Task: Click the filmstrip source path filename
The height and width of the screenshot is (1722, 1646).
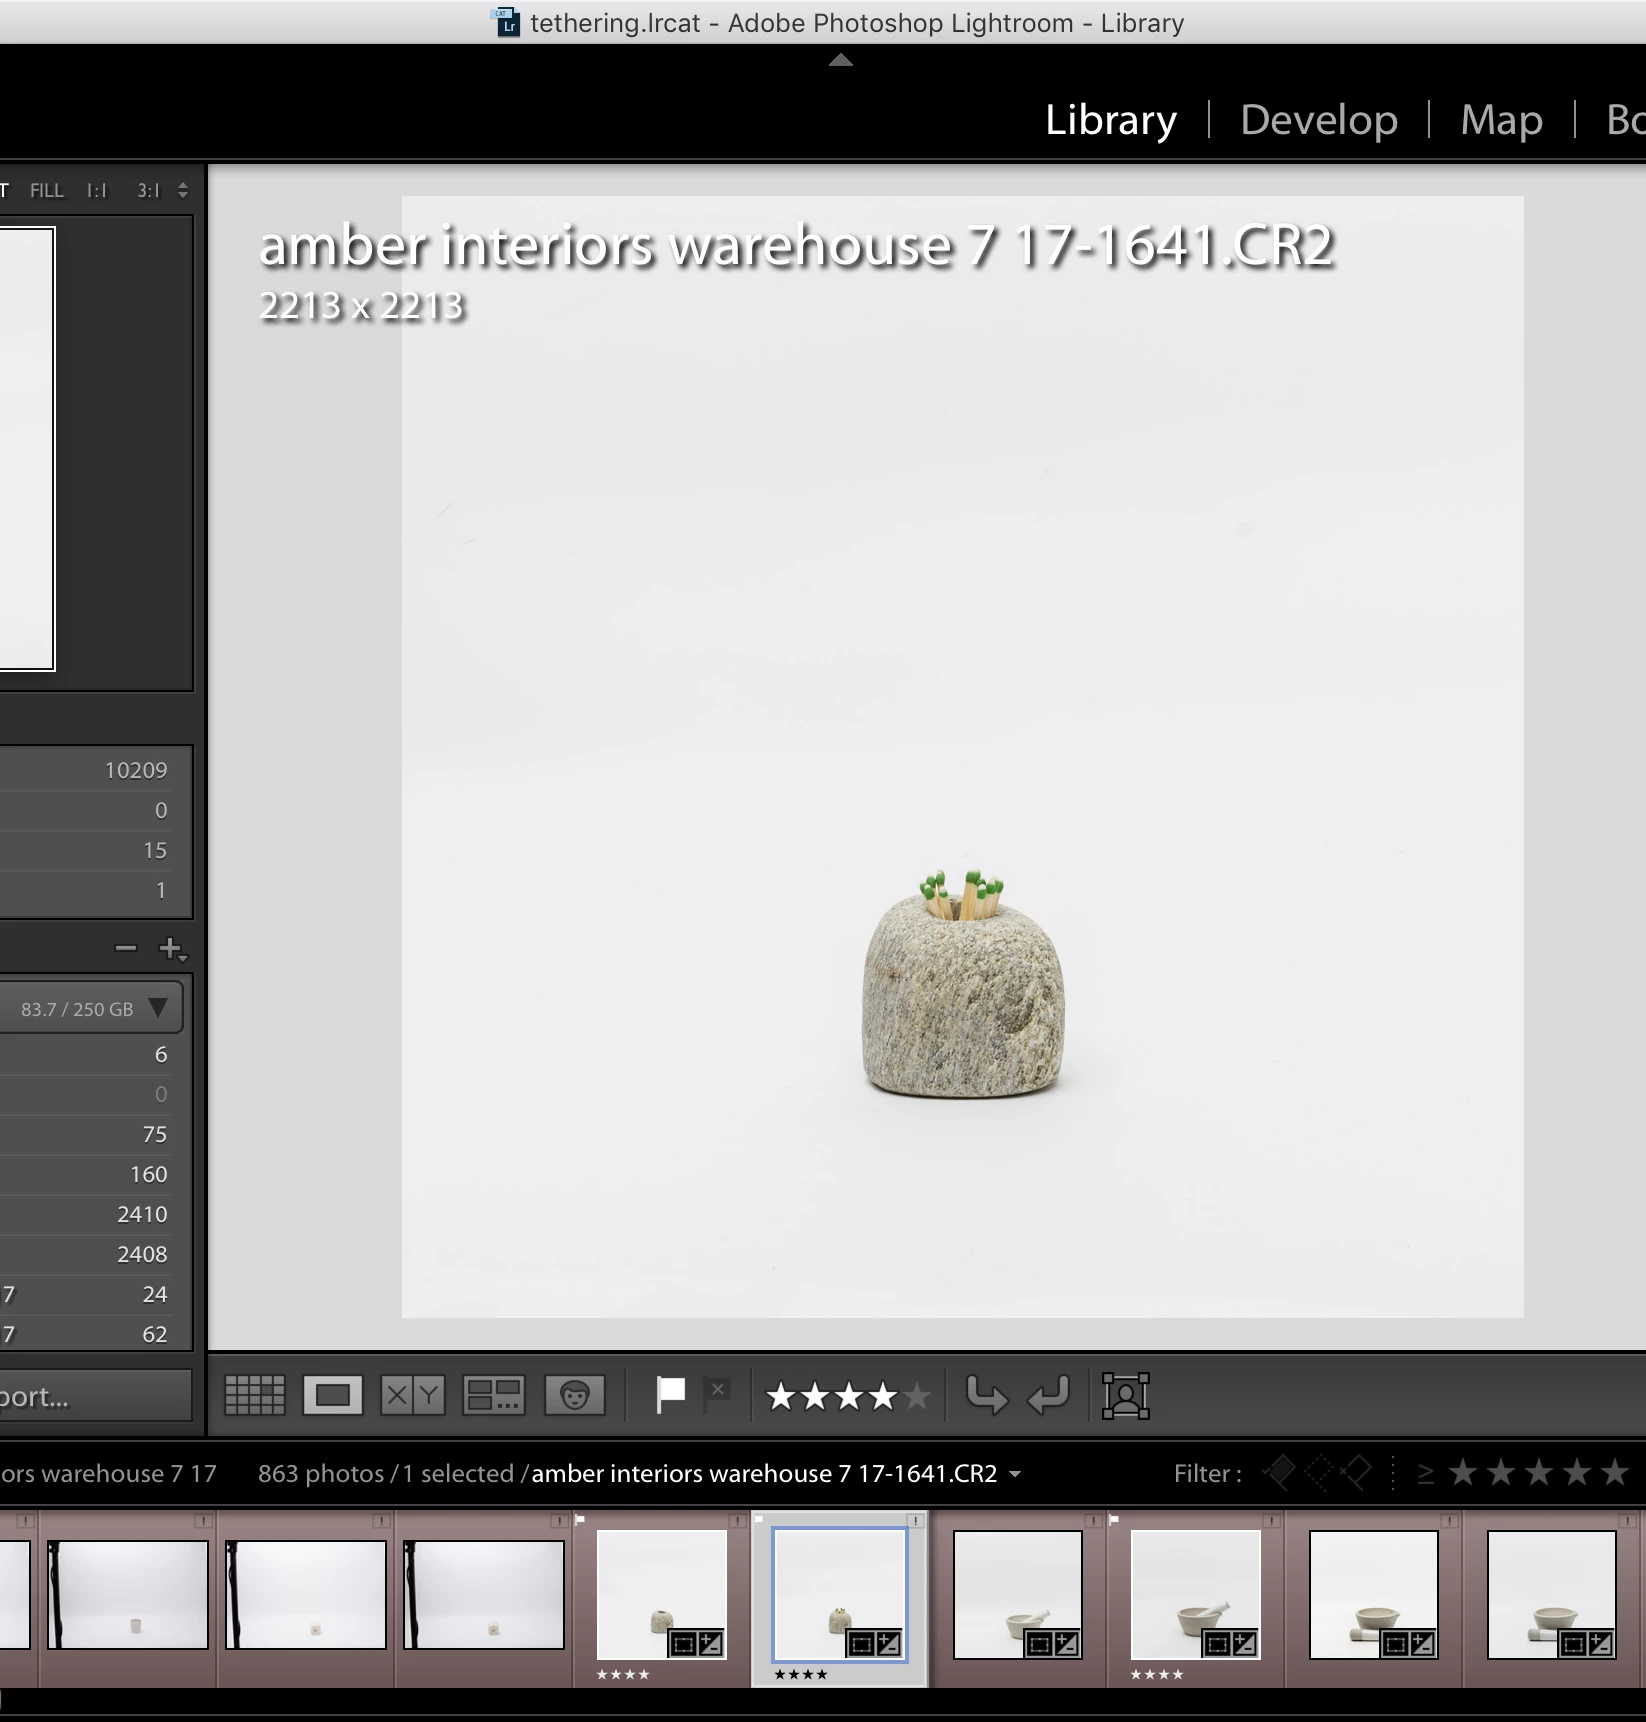Action: 764,1474
